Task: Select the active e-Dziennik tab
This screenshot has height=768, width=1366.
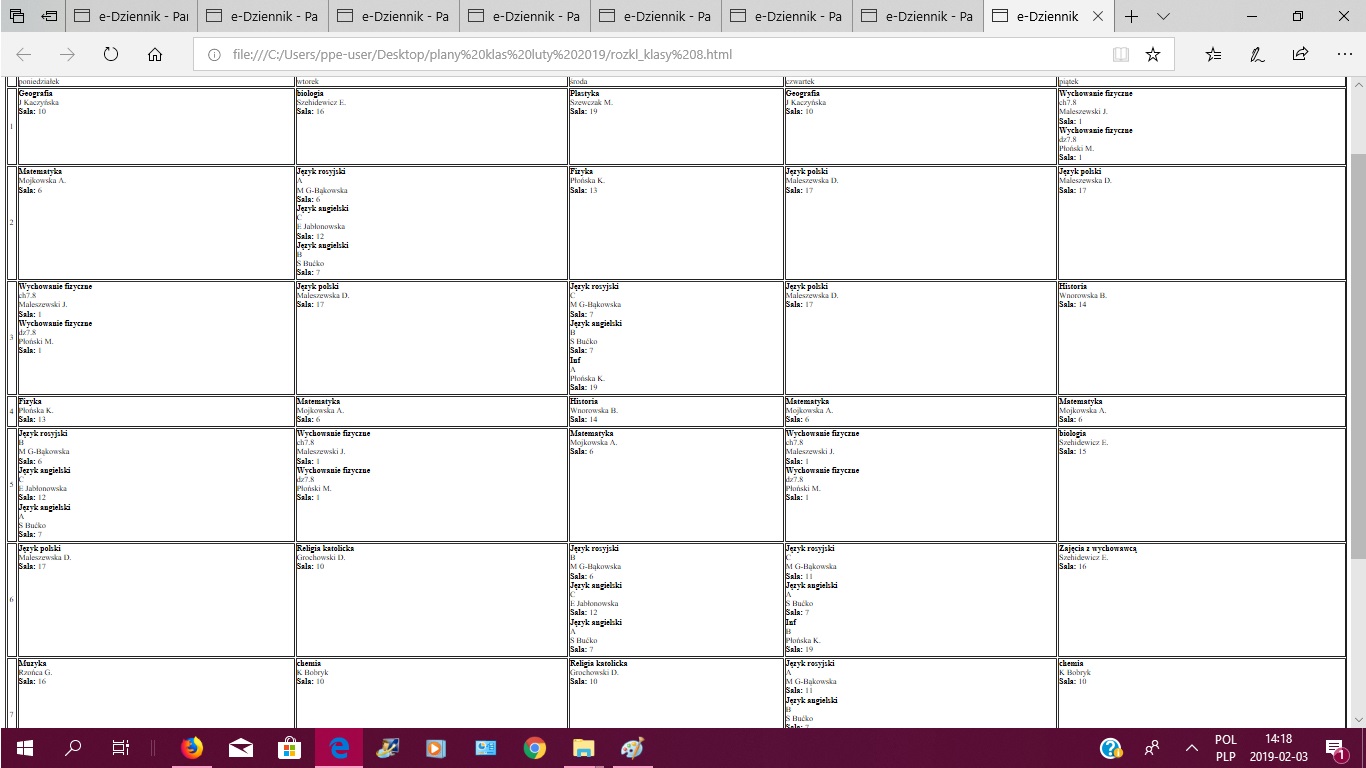Action: click(x=1045, y=17)
